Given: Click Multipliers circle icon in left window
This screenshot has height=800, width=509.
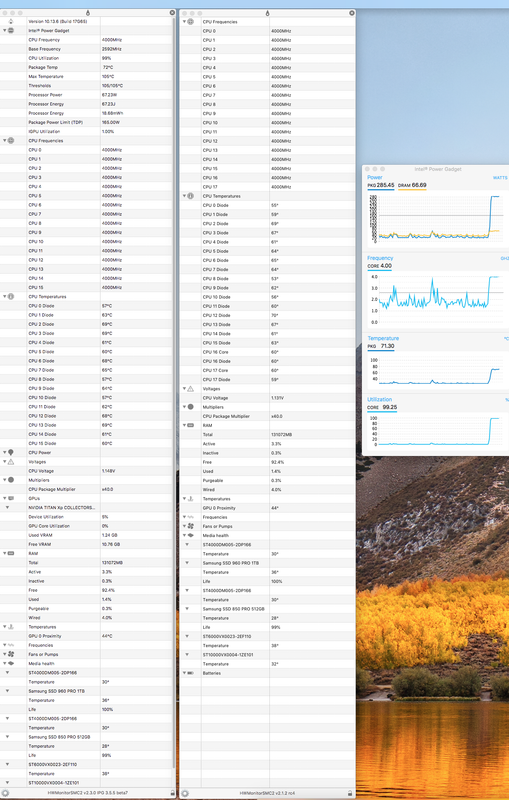Looking at the screenshot, I should coord(11,480).
